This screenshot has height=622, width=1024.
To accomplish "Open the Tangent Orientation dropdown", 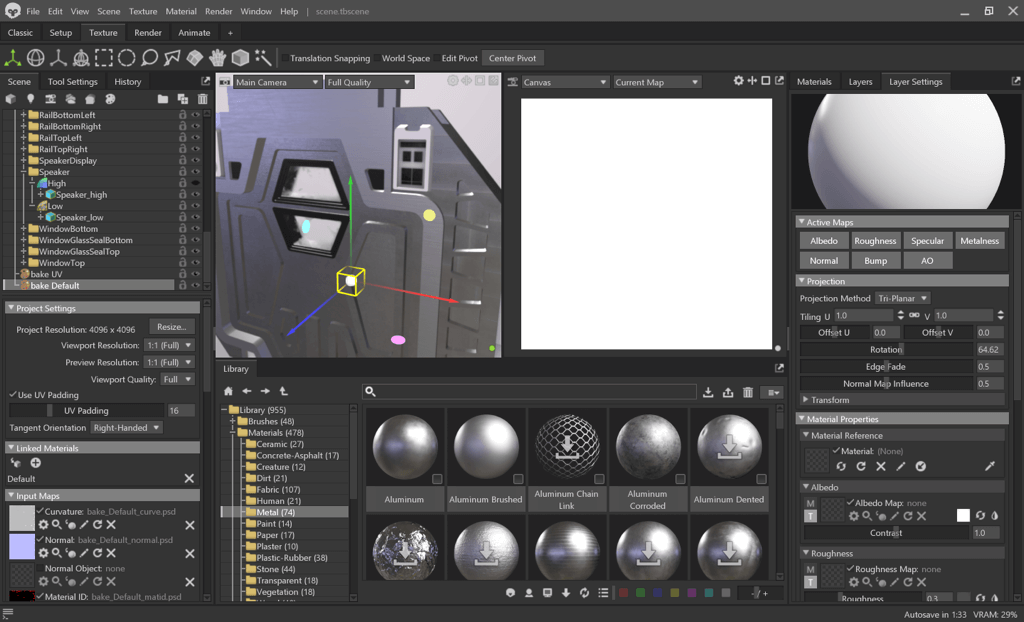I will click(x=126, y=428).
